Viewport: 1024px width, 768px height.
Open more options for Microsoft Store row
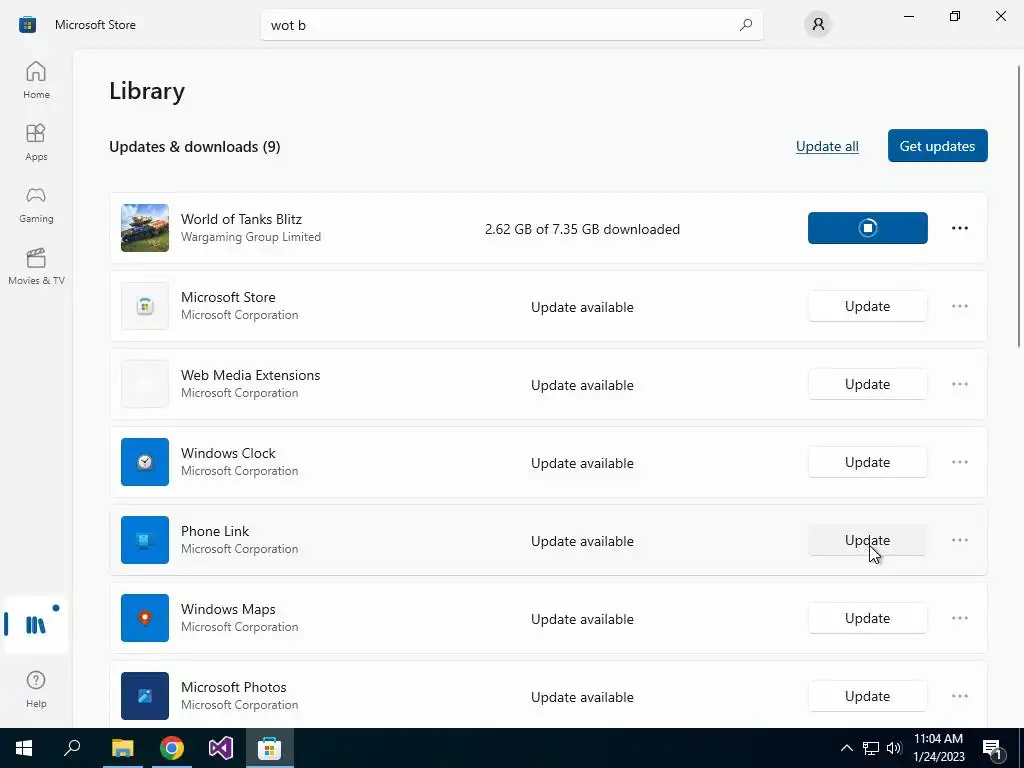[959, 306]
